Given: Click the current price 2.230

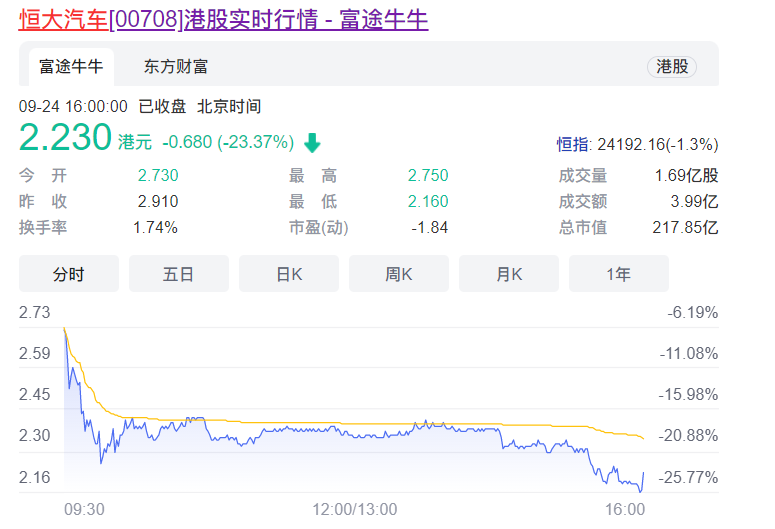Looking at the screenshot, I should [65, 137].
